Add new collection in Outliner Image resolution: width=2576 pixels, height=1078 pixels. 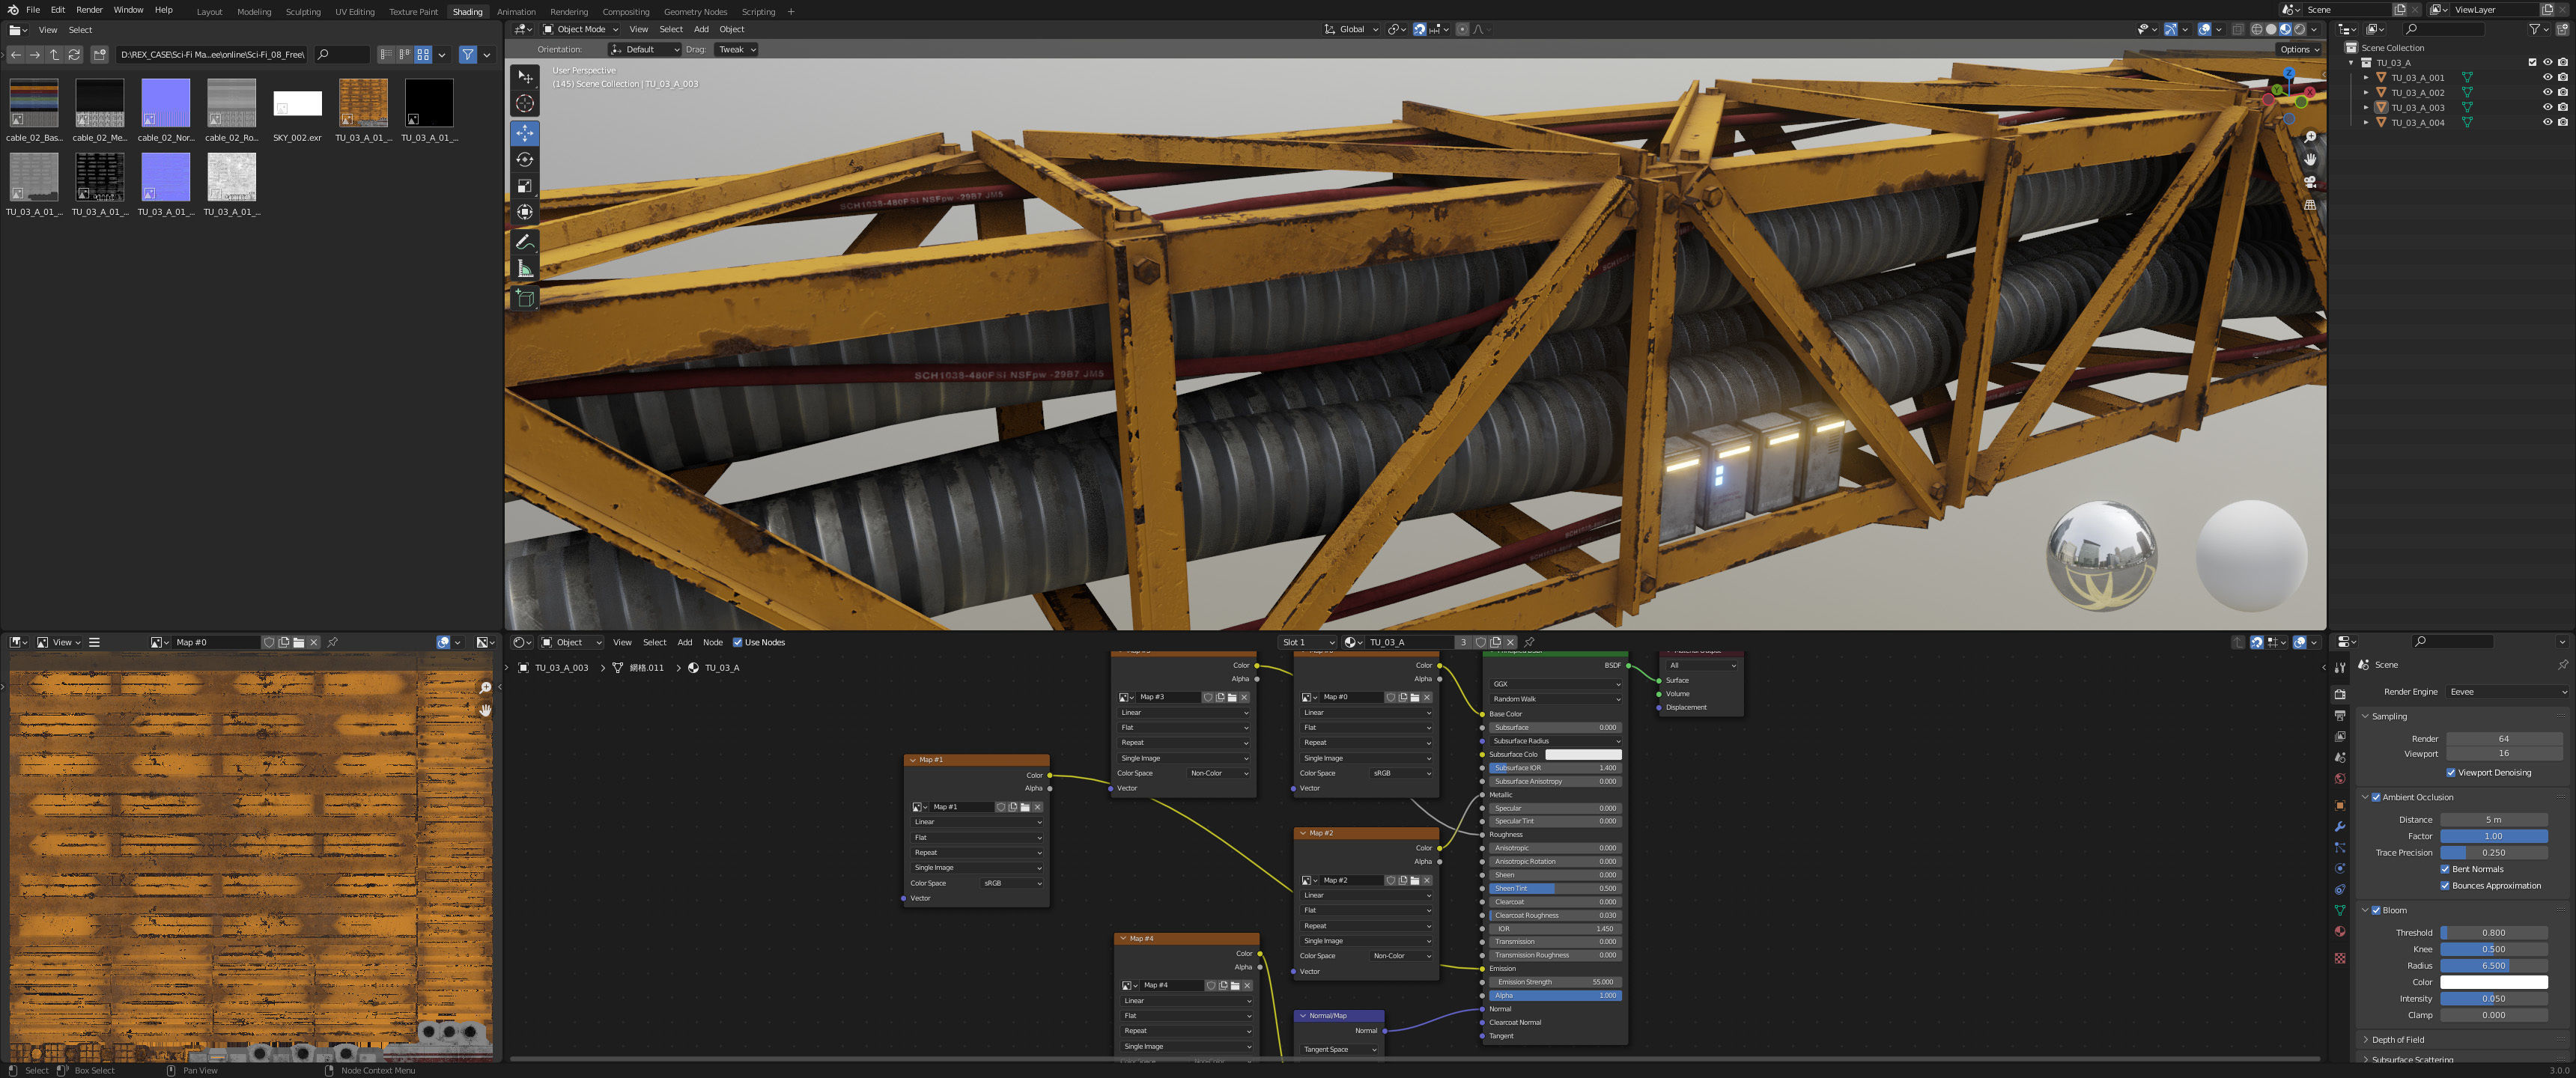[2562, 30]
